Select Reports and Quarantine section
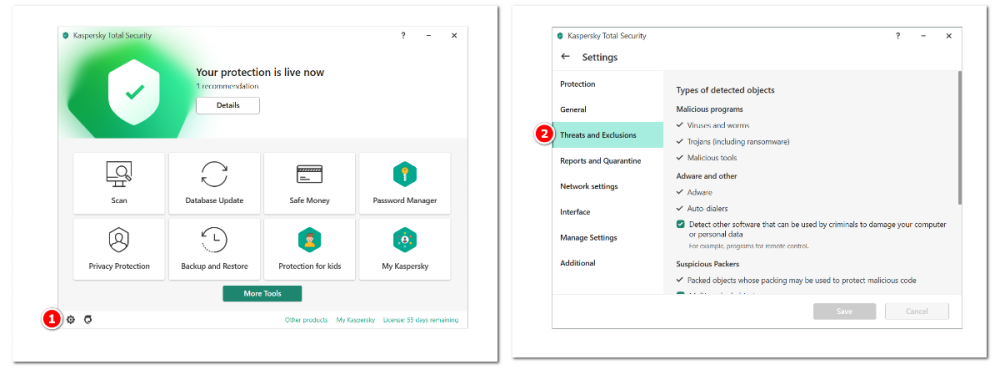 pos(608,161)
